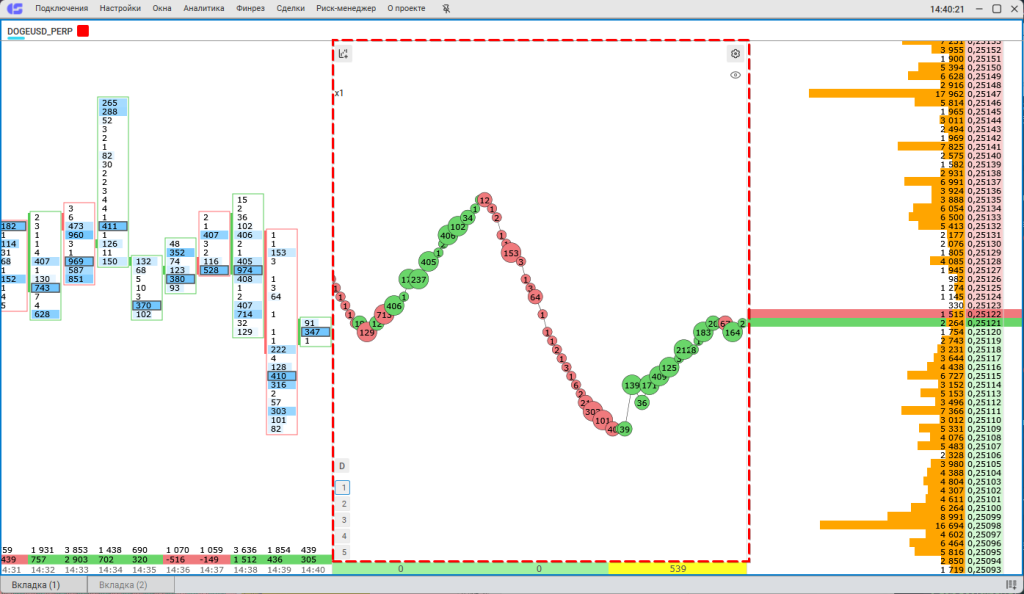Toggle the eye visibility icon in the tick chart

pyautogui.click(x=735, y=75)
